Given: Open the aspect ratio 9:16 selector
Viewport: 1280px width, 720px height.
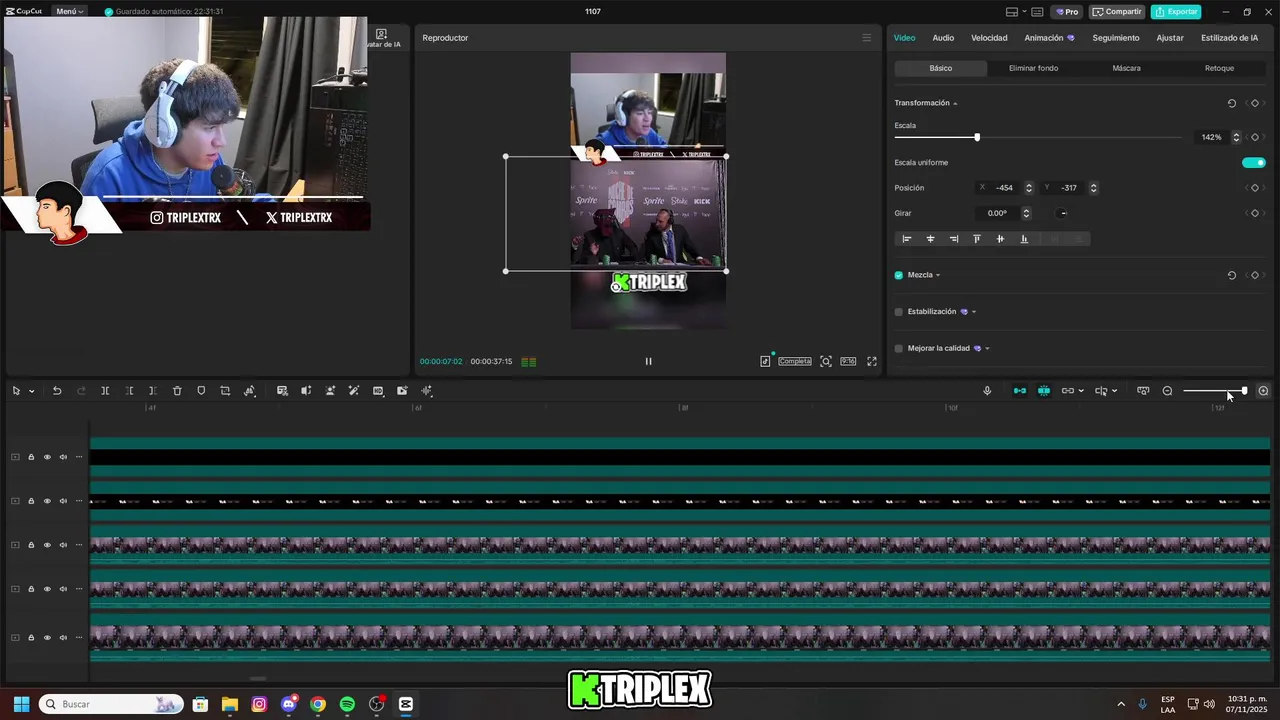Looking at the screenshot, I should [848, 361].
